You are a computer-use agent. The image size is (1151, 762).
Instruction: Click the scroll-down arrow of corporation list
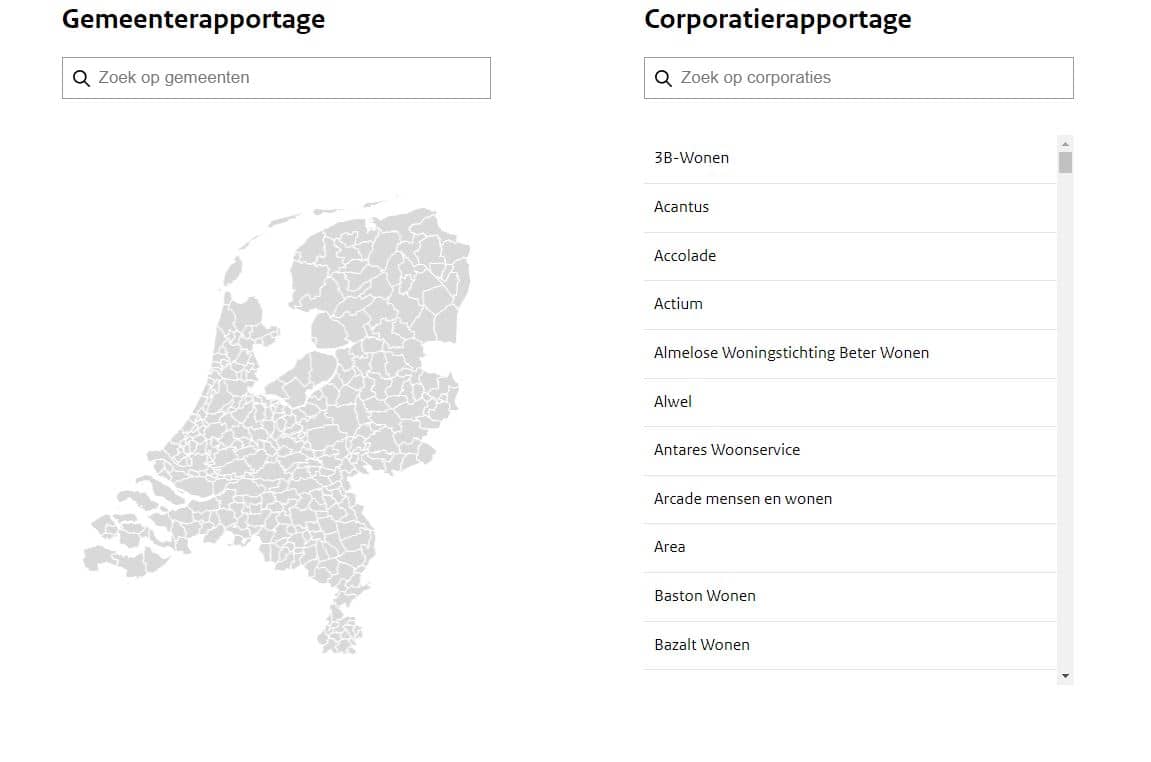click(x=1065, y=677)
